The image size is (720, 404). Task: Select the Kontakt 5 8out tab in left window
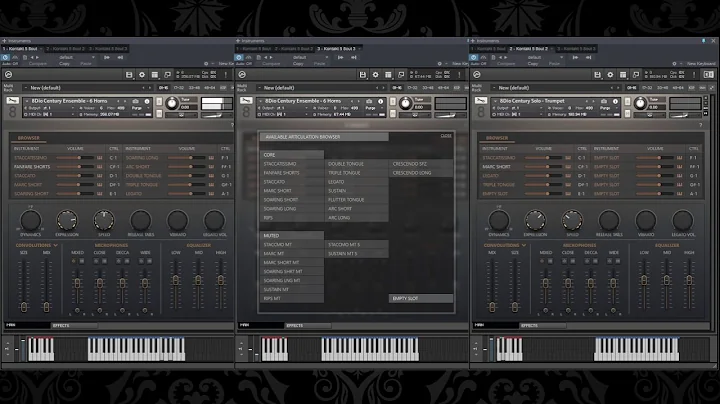pyautogui.click(x=21, y=49)
